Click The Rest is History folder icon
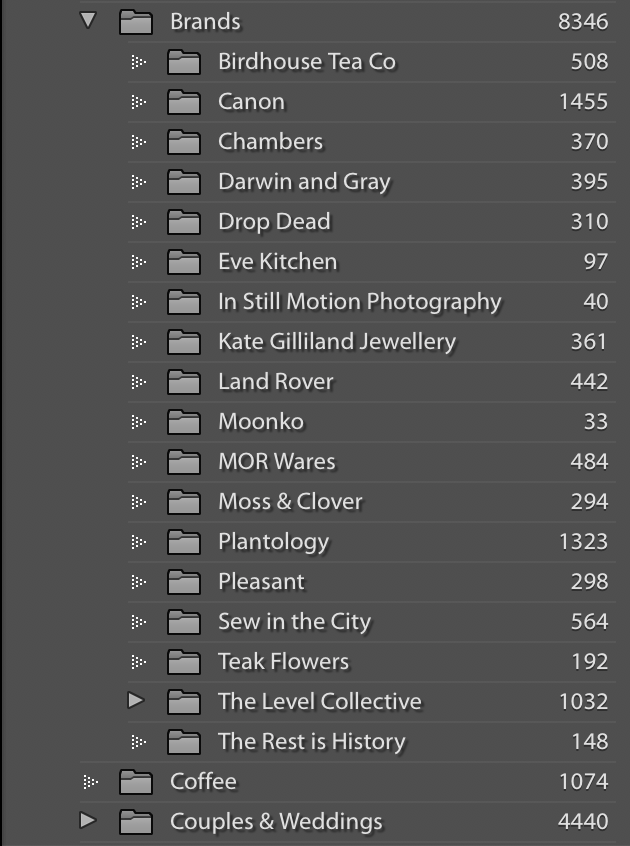 tap(184, 741)
